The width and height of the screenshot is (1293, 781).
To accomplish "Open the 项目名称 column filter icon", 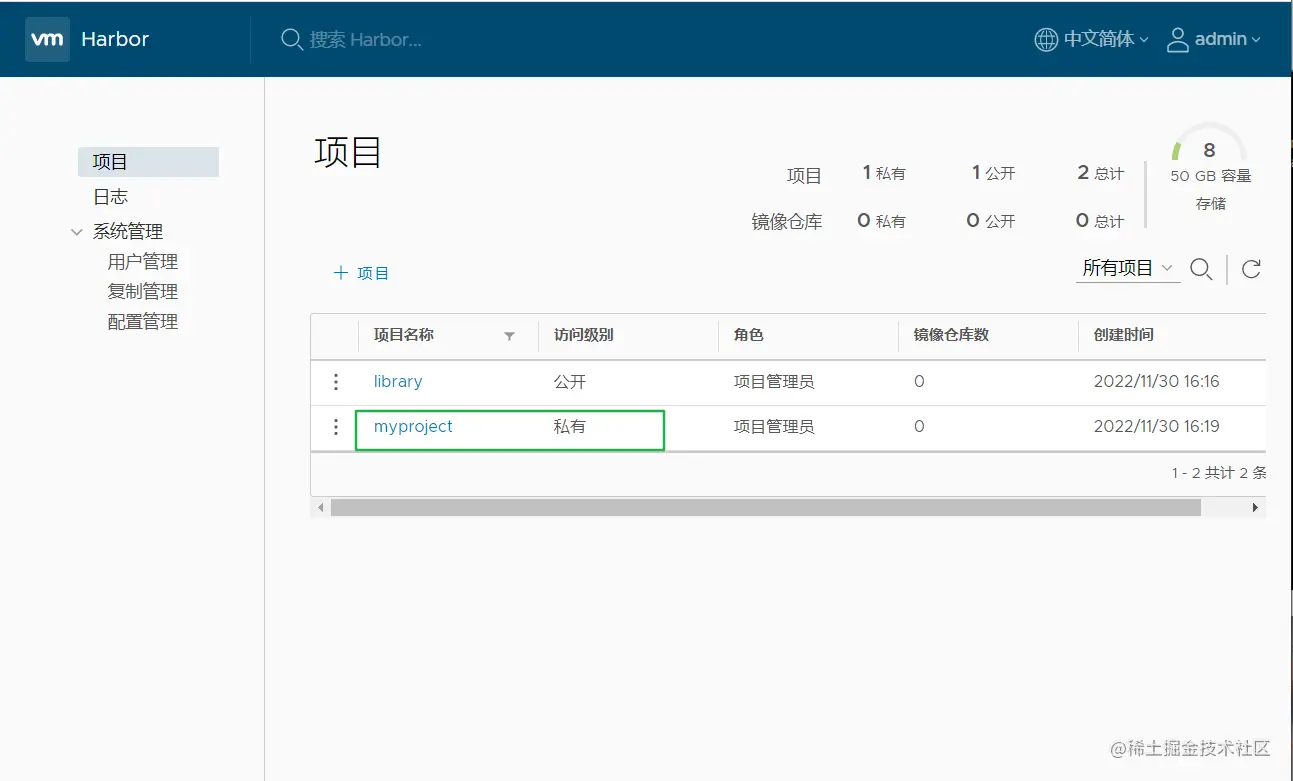I will click(x=509, y=336).
